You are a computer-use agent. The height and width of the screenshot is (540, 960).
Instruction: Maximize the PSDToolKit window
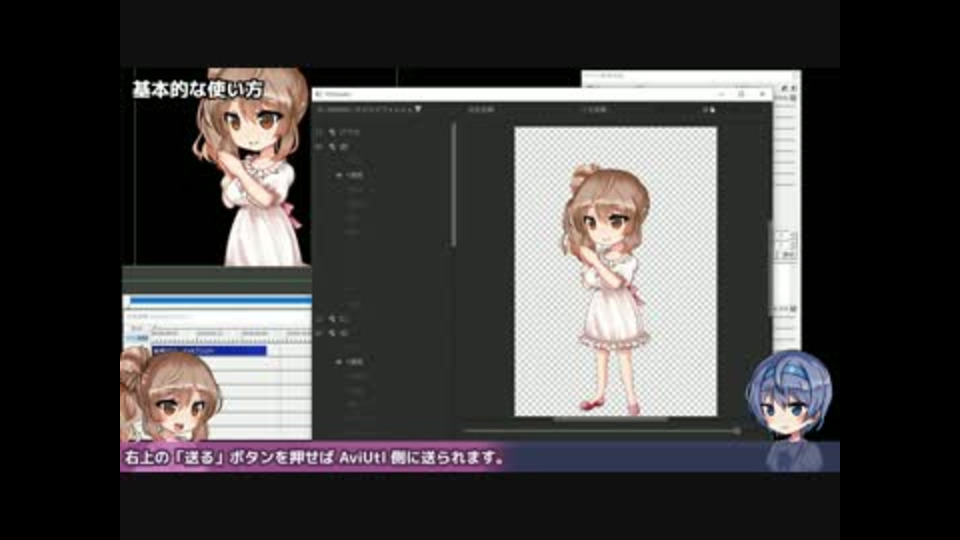pos(741,94)
